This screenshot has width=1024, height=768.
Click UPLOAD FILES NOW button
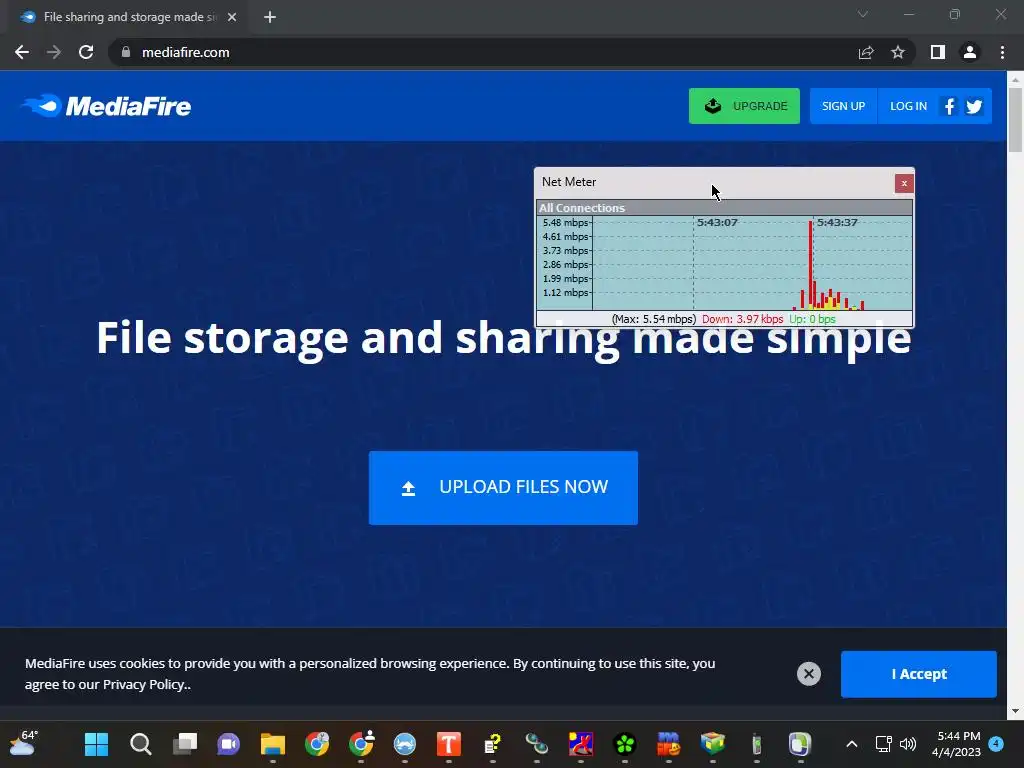tap(503, 487)
